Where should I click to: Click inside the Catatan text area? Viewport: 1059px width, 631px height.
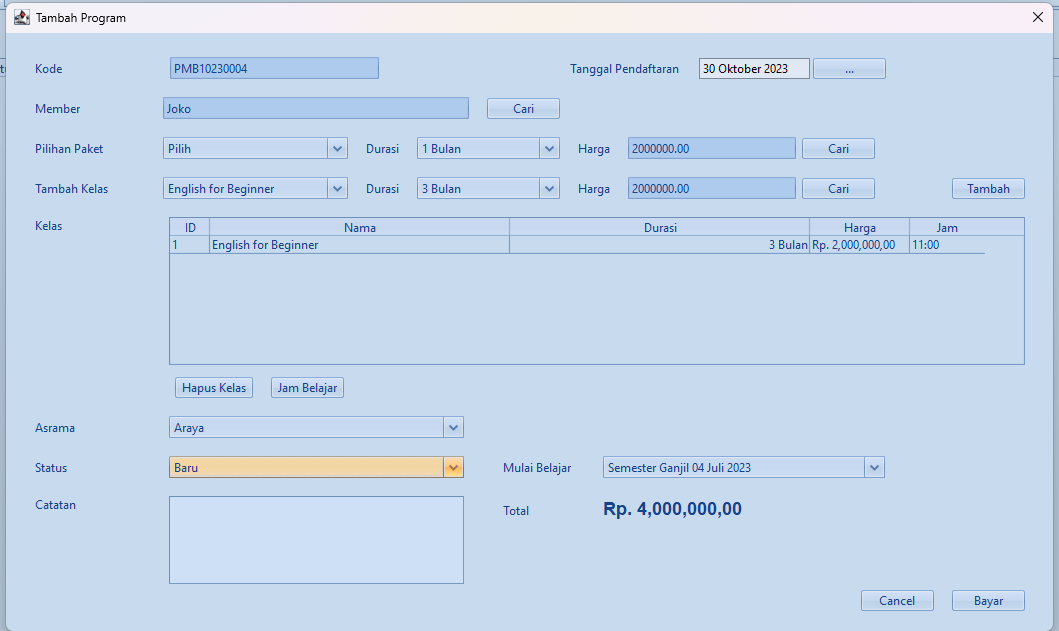click(x=316, y=540)
